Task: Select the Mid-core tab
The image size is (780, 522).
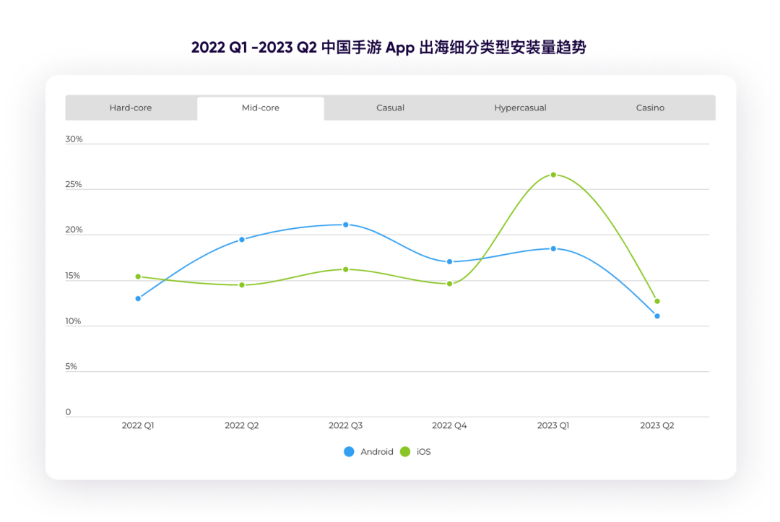Action: point(260,108)
